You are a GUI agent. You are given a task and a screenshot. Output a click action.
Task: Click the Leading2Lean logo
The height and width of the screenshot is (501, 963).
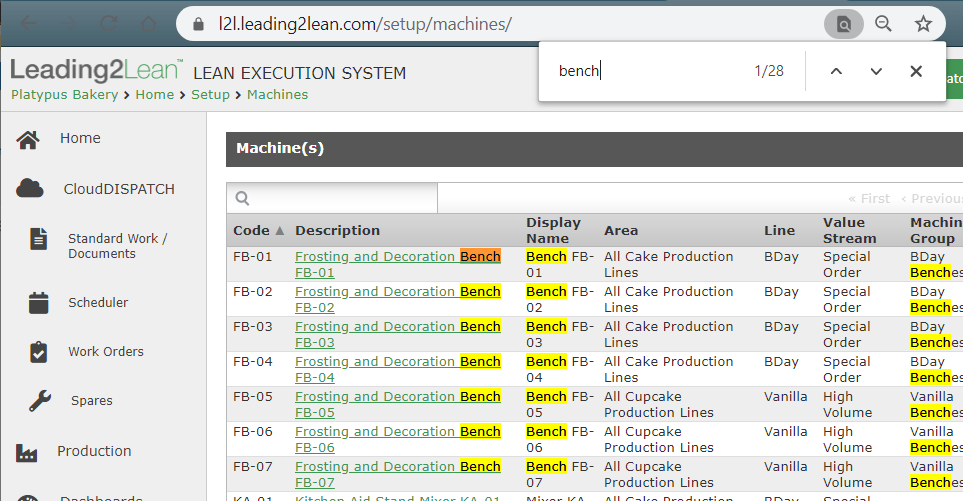[x=97, y=70]
